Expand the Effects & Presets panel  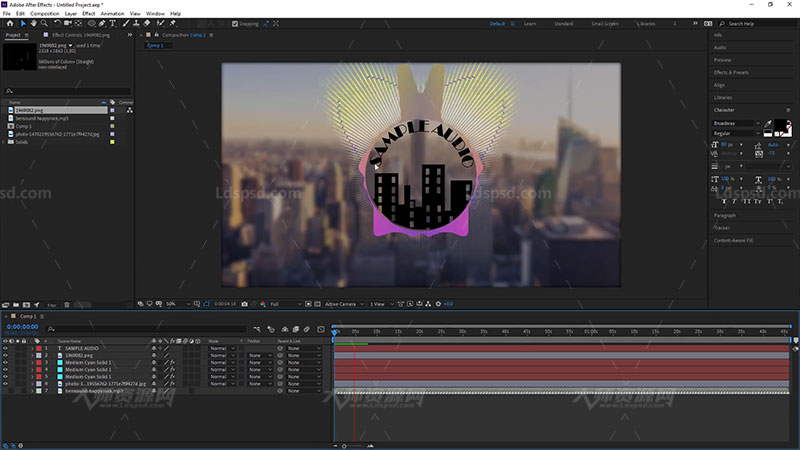pos(731,72)
